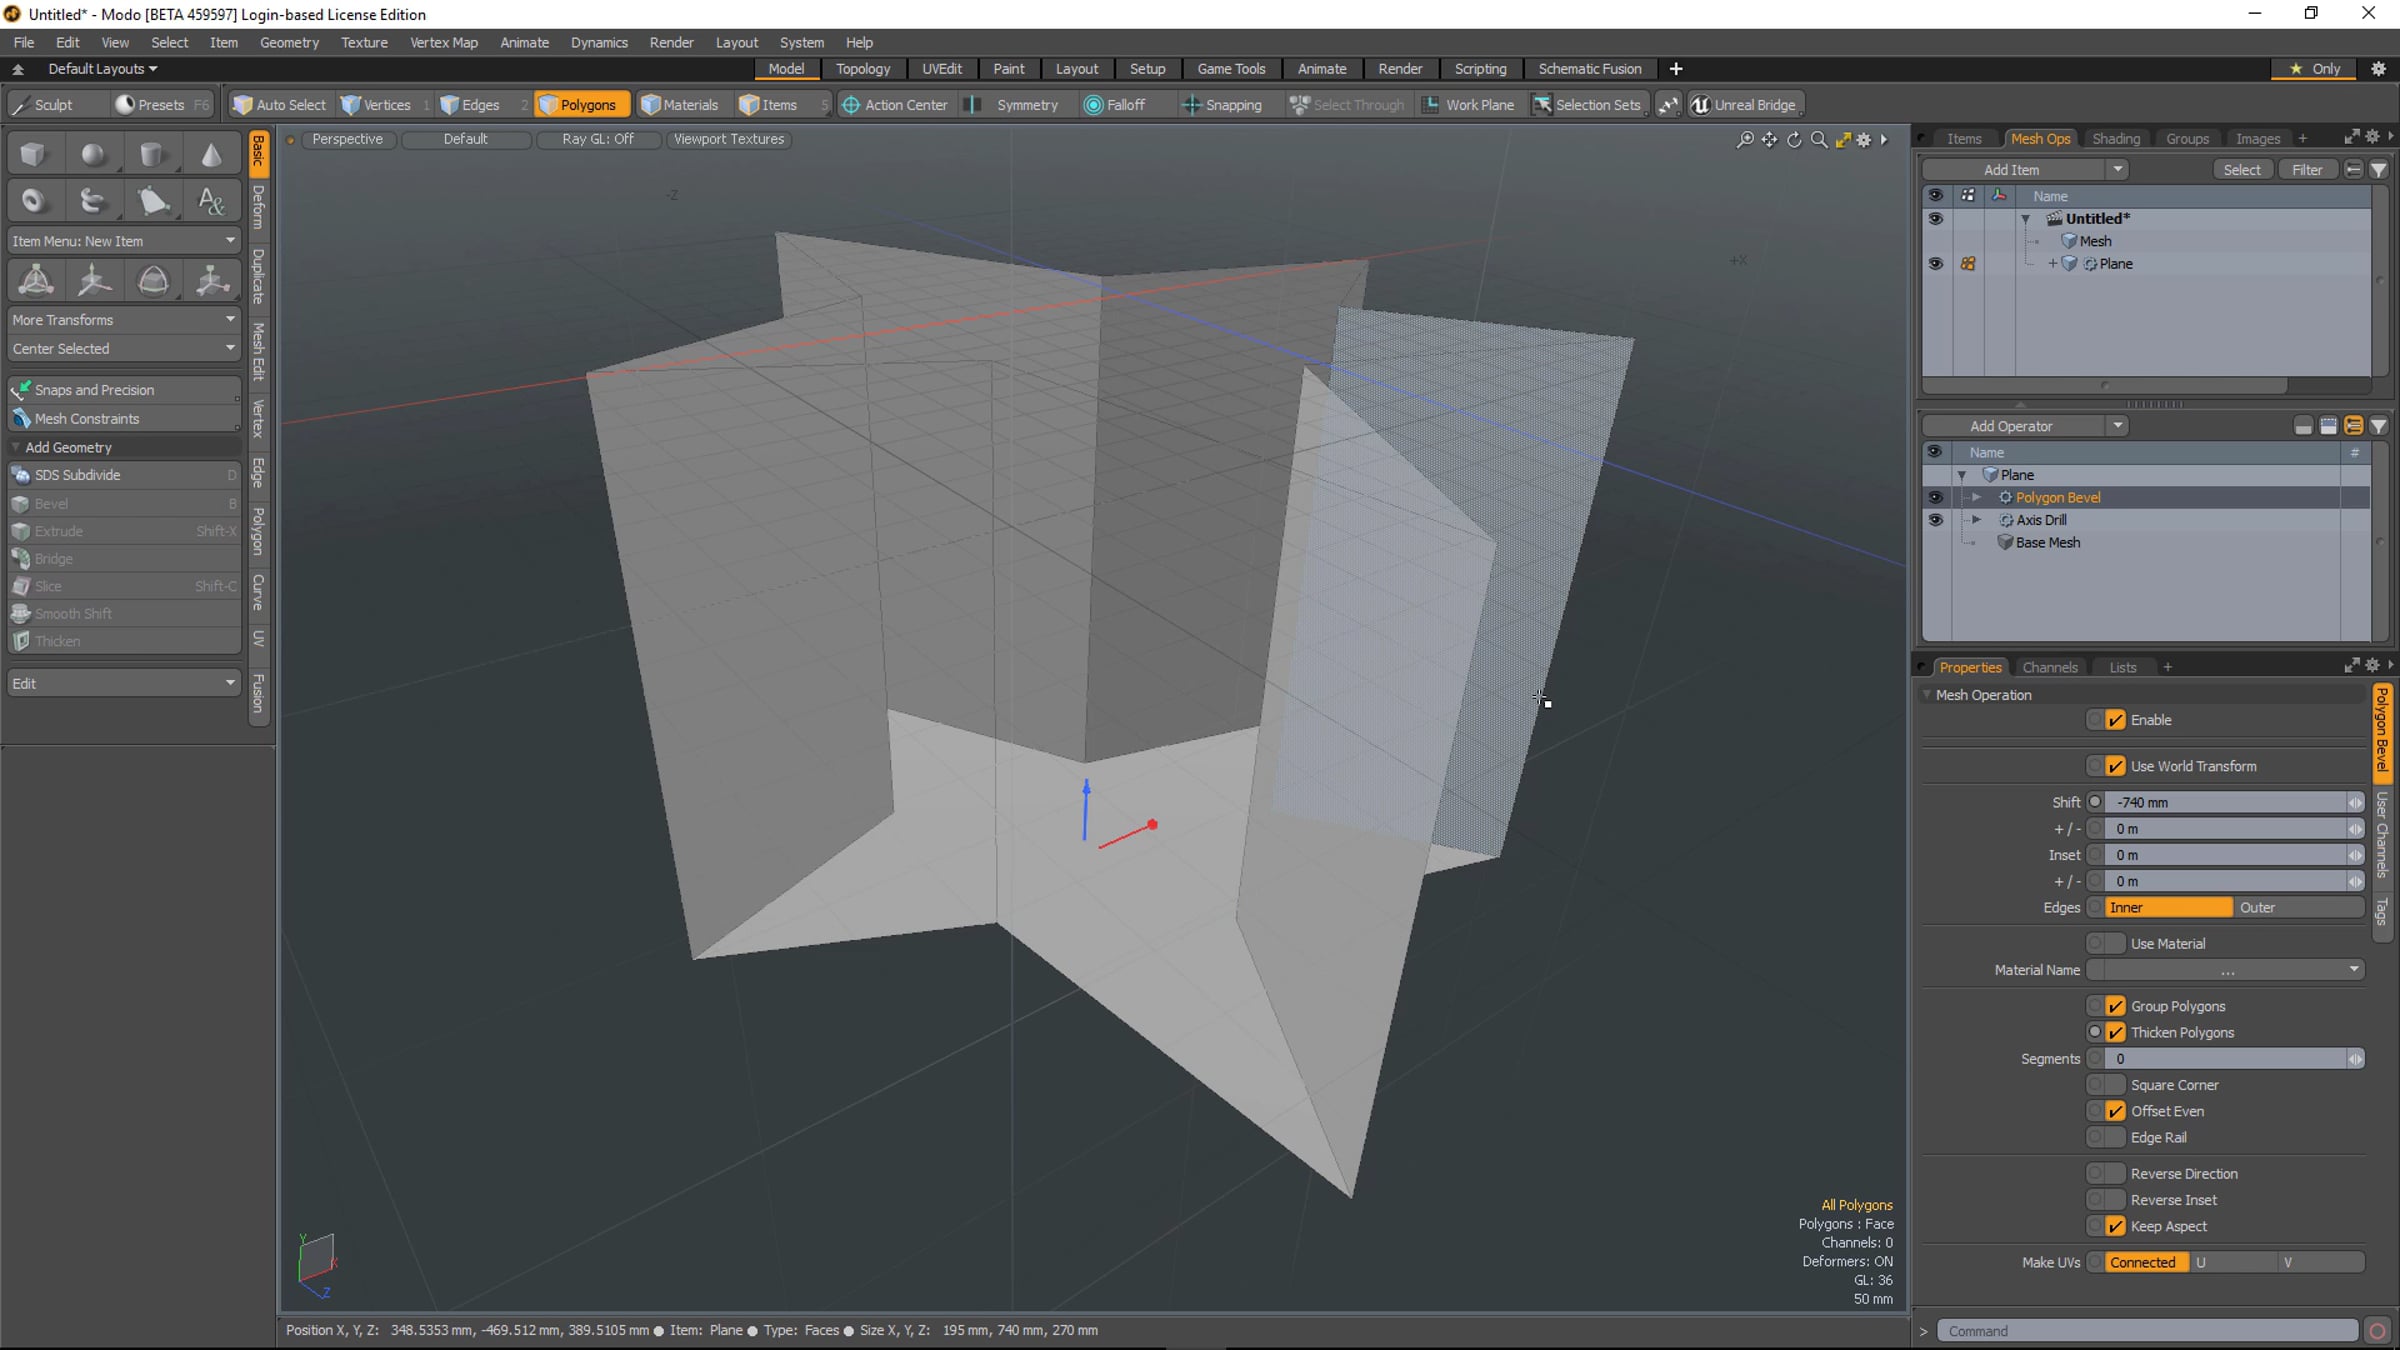Select the cube primitive tool icon
Viewport: 2400px width, 1350px height.
coord(33,154)
